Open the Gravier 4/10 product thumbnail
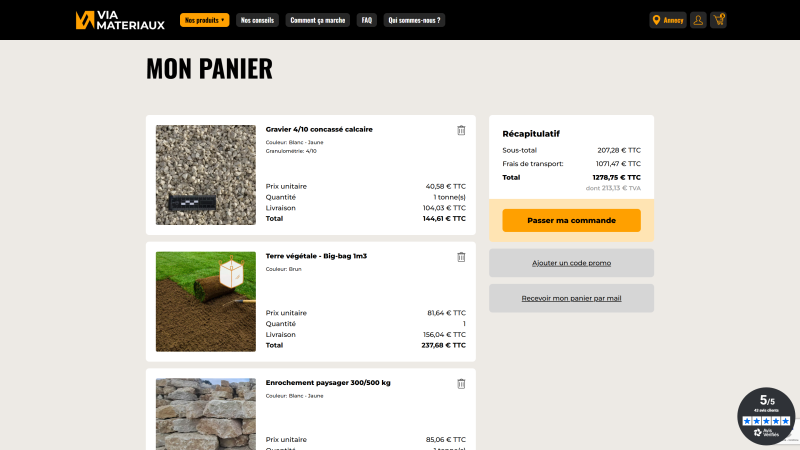Viewport: 800px width, 450px height. click(206, 175)
